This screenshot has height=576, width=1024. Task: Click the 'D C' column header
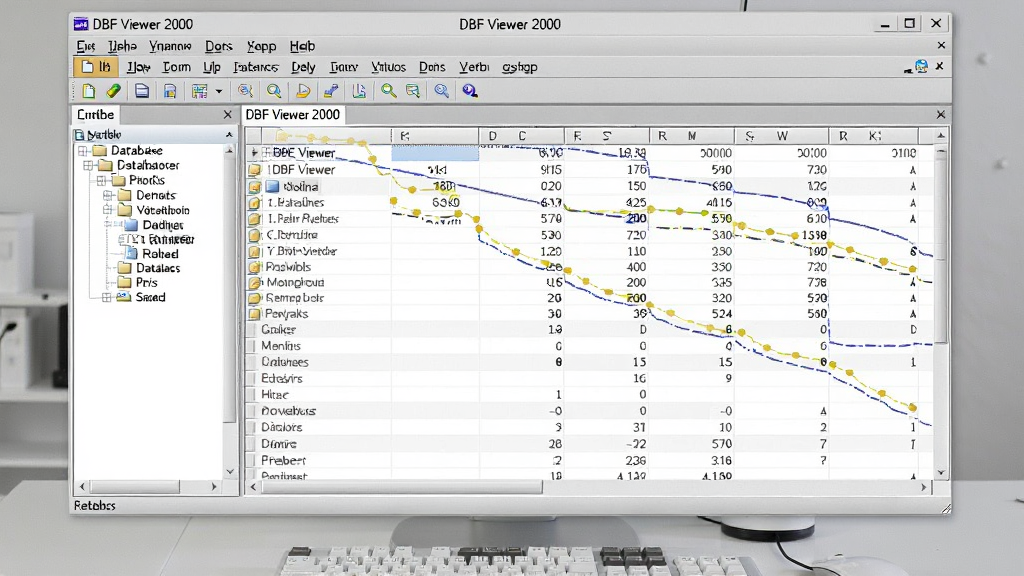tap(521, 136)
